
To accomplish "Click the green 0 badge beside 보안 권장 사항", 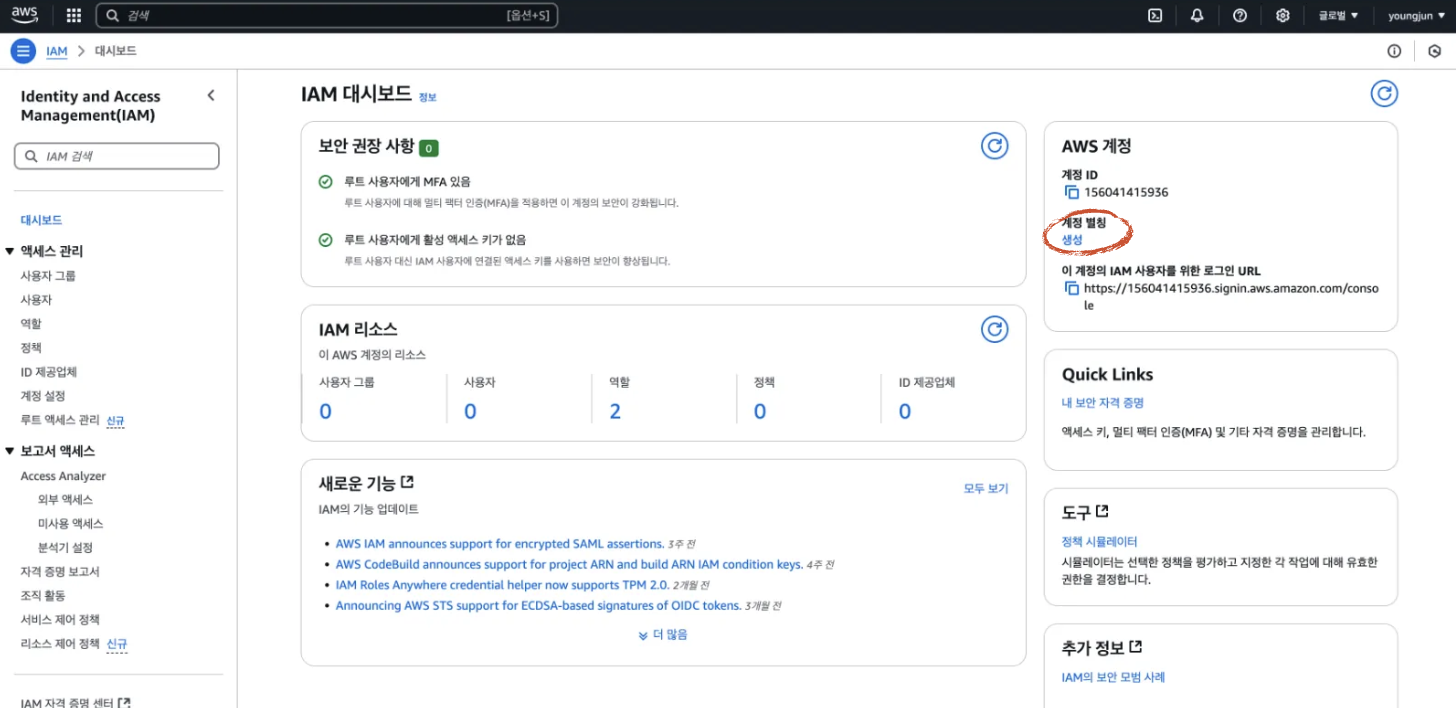I will click(429, 148).
